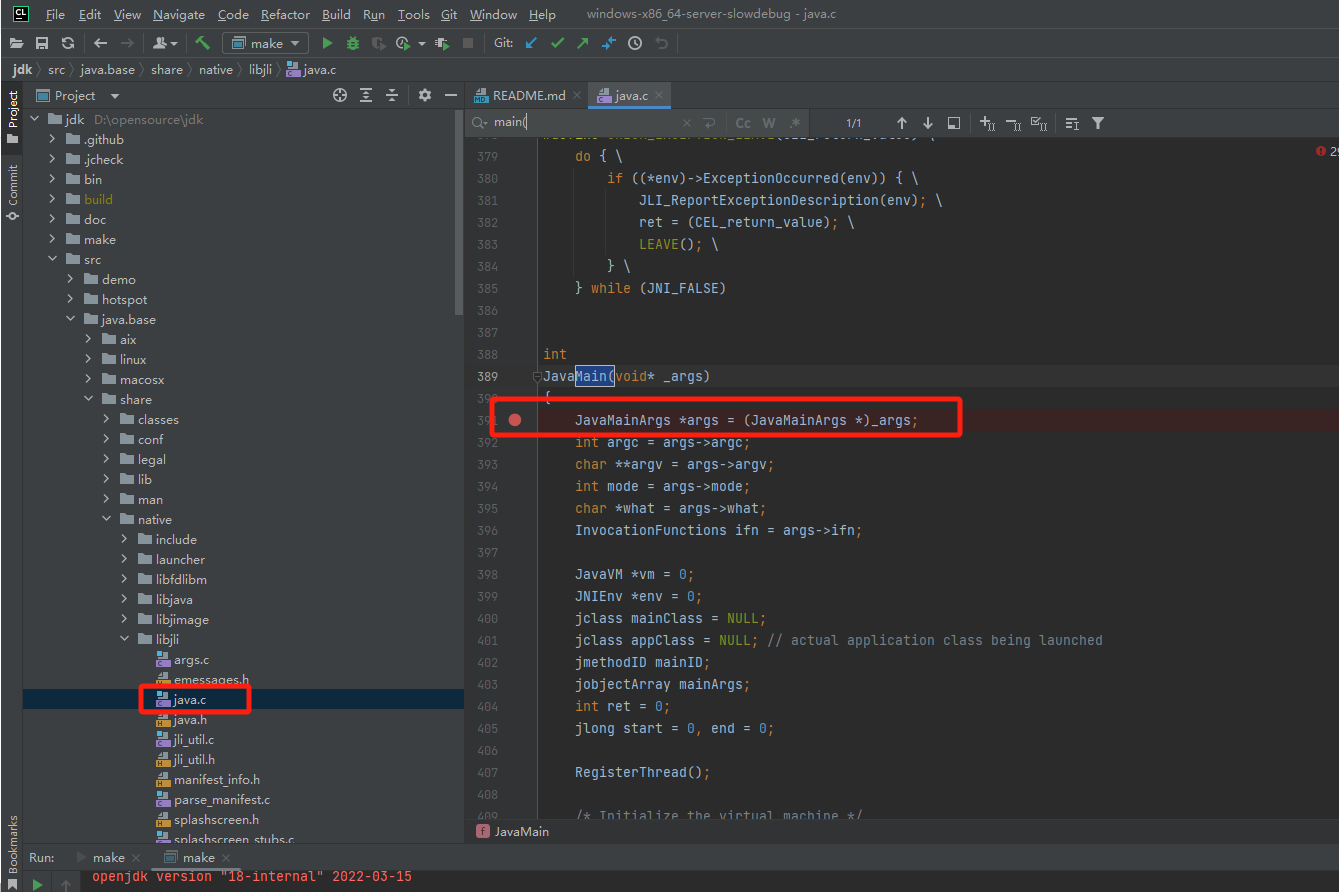Click 'libjli' in the breadcrumb path
Image resolution: width=1339 pixels, height=892 pixels.
click(x=262, y=69)
